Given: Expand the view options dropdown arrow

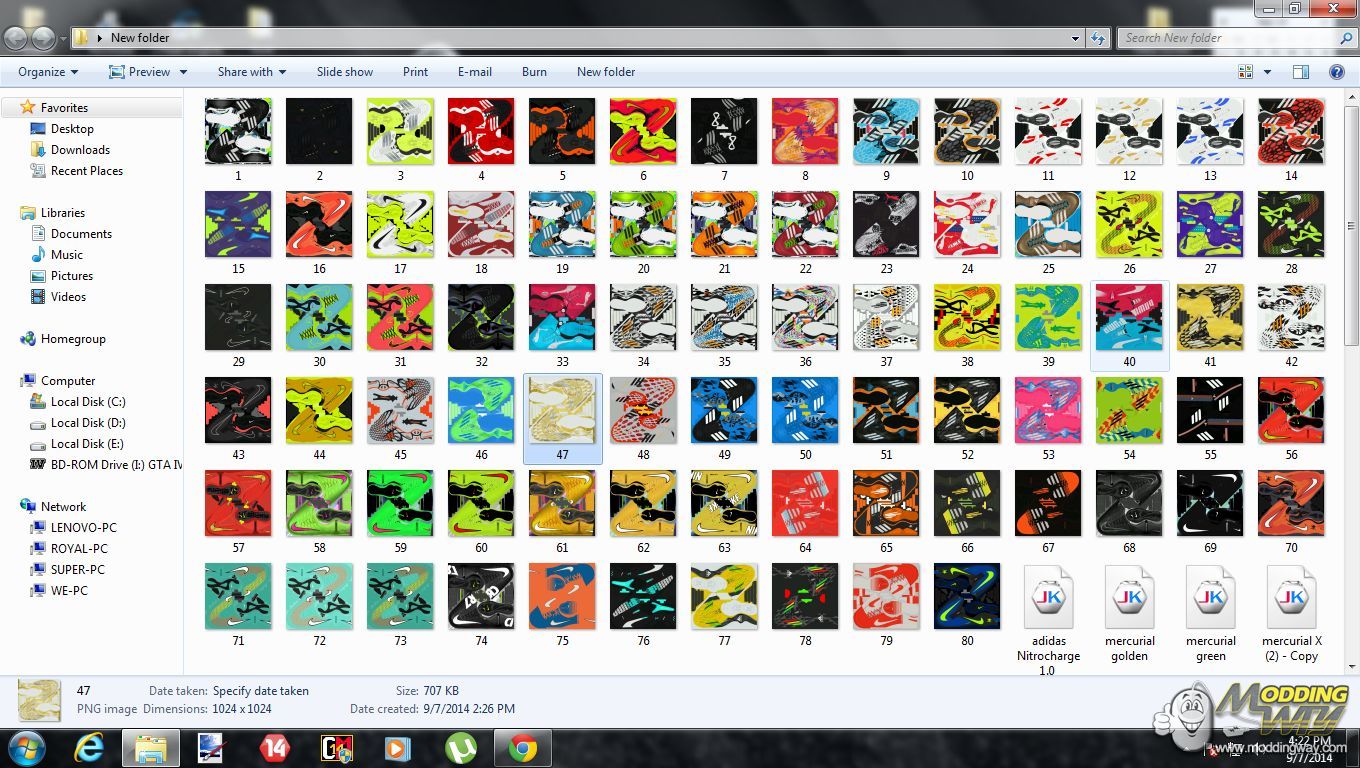Looking at the screenshot, I should pos(1267,72).
